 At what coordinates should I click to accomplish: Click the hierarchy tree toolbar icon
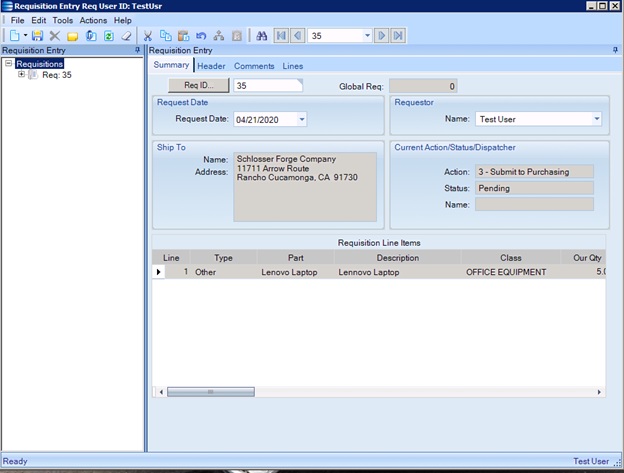218,36
